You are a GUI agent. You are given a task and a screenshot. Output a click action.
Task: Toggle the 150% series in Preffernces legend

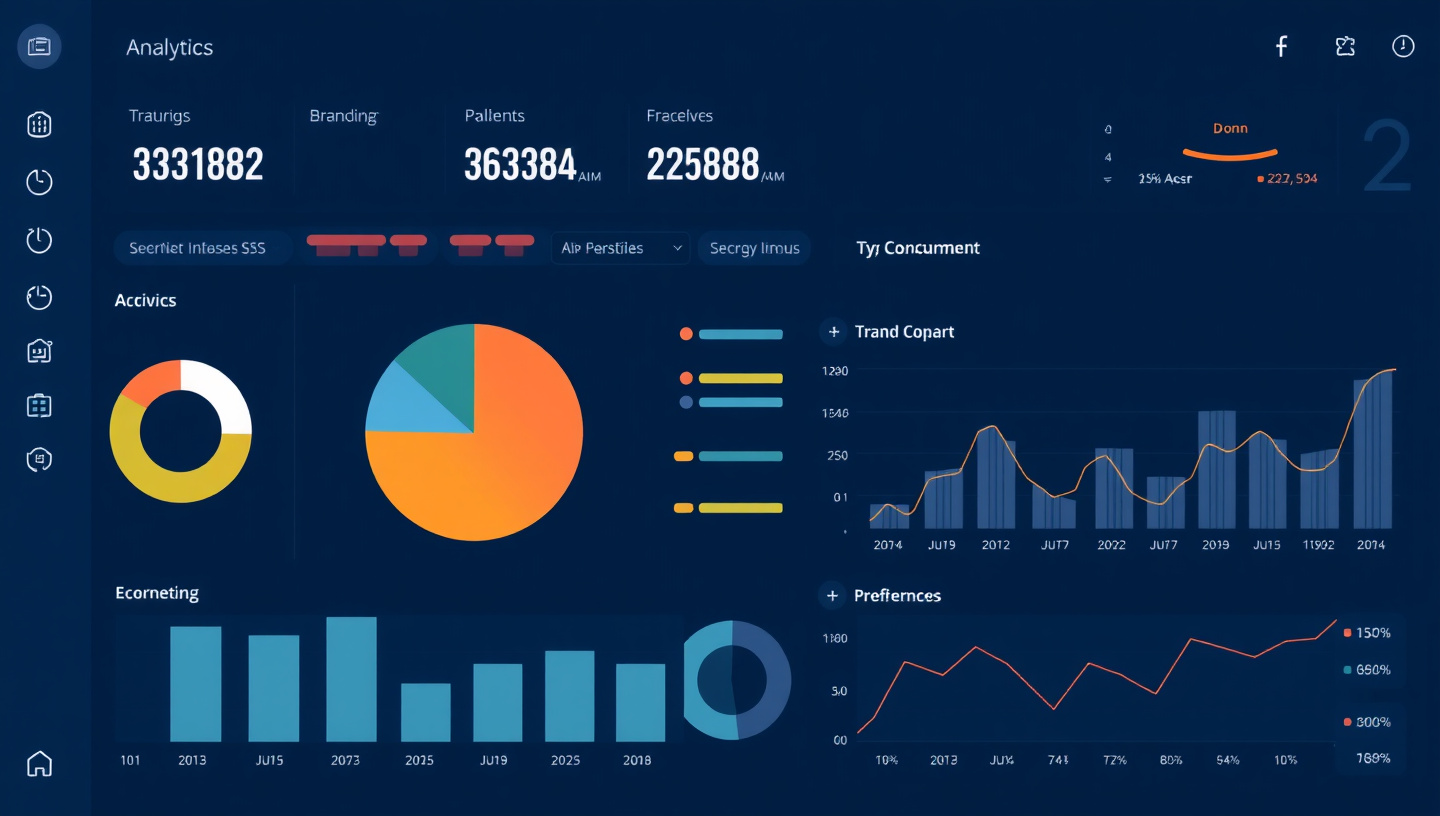(1367, 633)
